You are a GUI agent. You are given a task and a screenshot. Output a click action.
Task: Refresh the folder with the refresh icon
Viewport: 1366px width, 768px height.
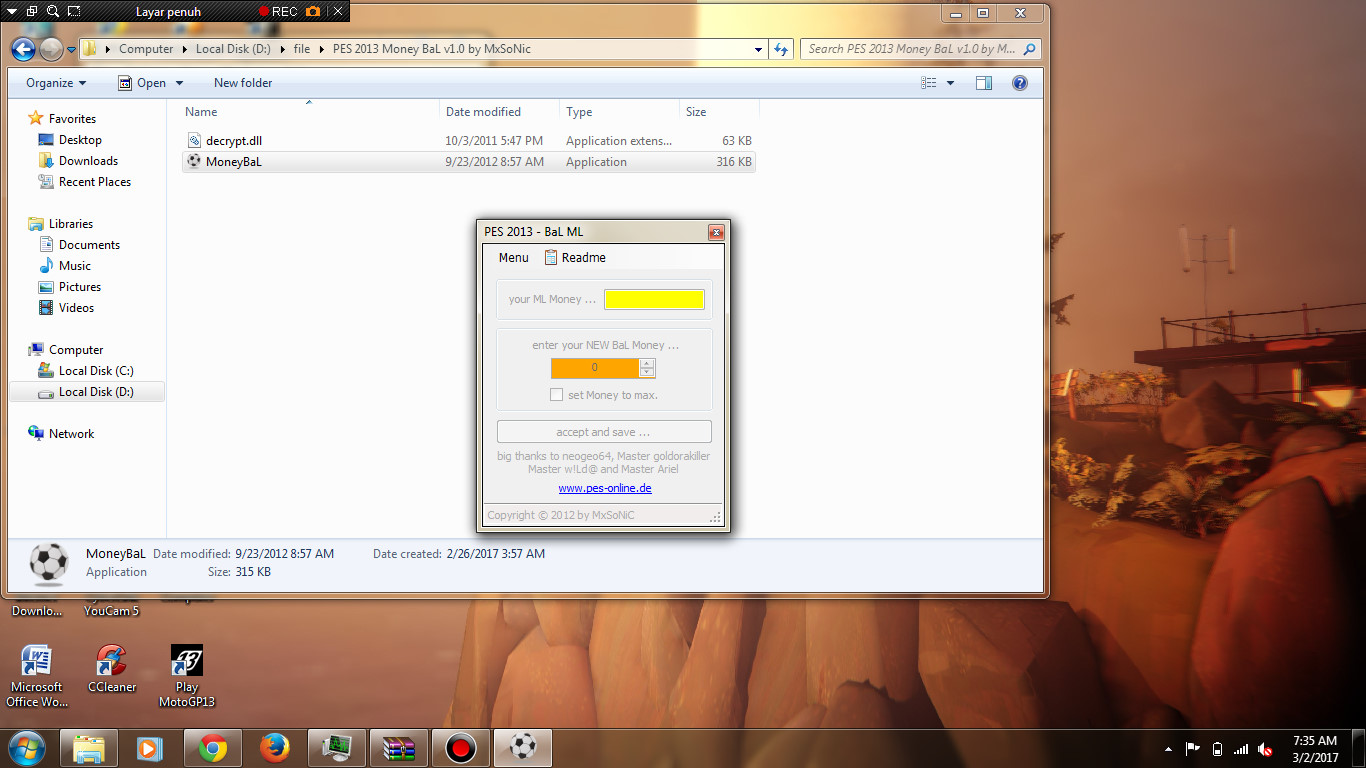[x=782, y=49]
